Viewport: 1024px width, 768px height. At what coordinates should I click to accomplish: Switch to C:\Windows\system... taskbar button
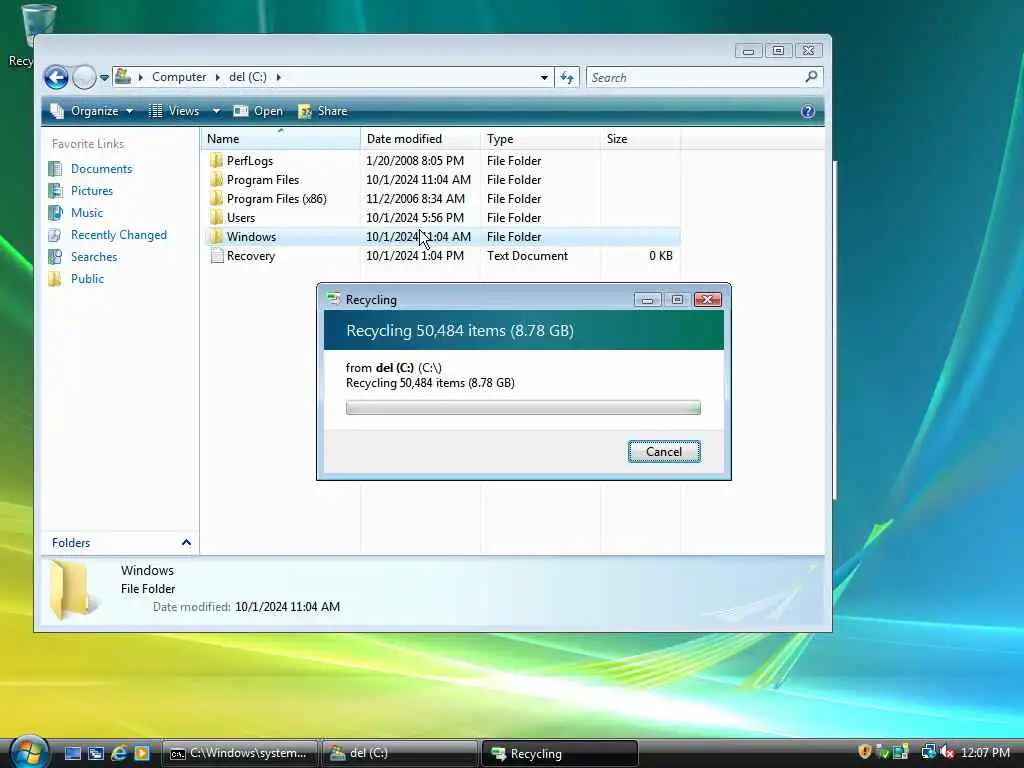click(239, 754)
